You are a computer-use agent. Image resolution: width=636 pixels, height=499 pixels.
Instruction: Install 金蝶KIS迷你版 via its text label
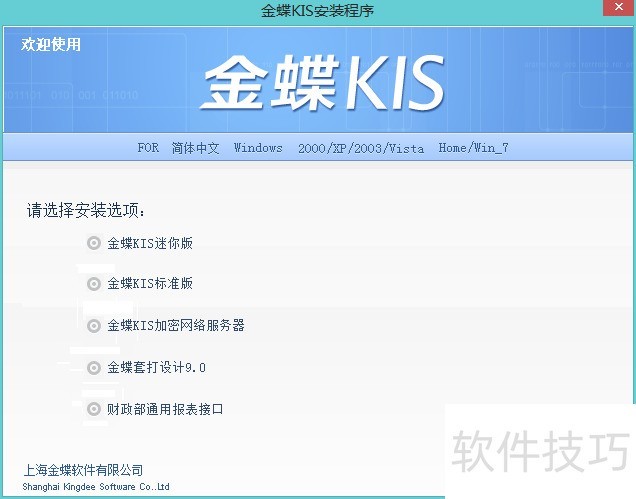pyautogui.click(x=150, y=243)
